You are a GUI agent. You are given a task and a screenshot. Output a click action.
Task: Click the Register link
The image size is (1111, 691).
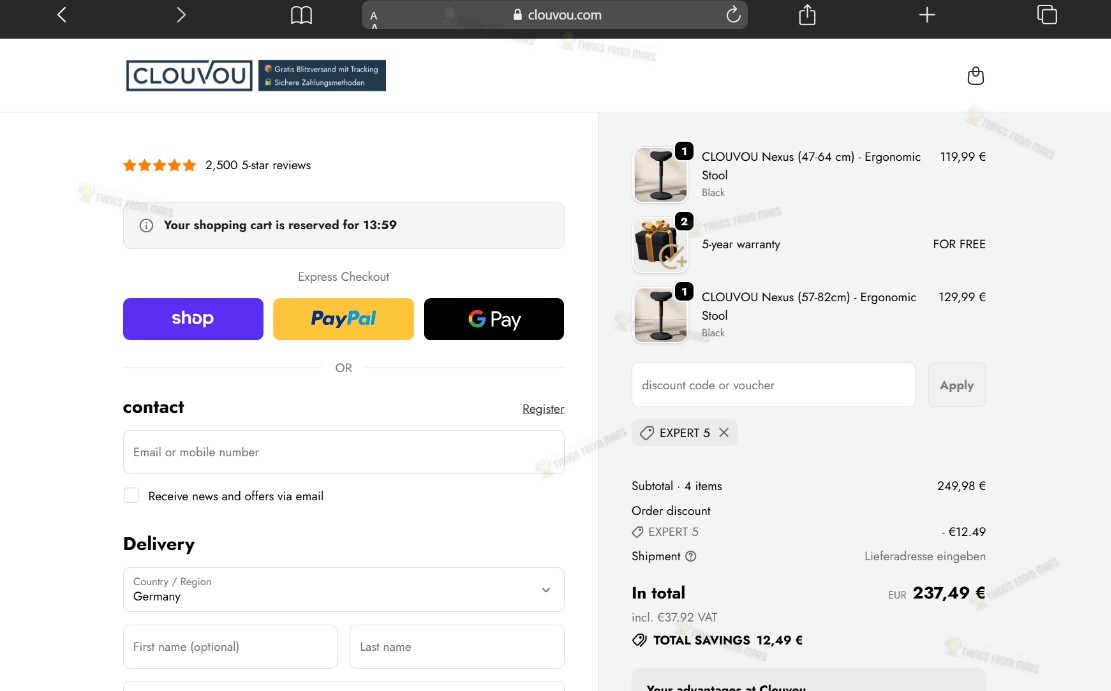(x=543, y=409)
